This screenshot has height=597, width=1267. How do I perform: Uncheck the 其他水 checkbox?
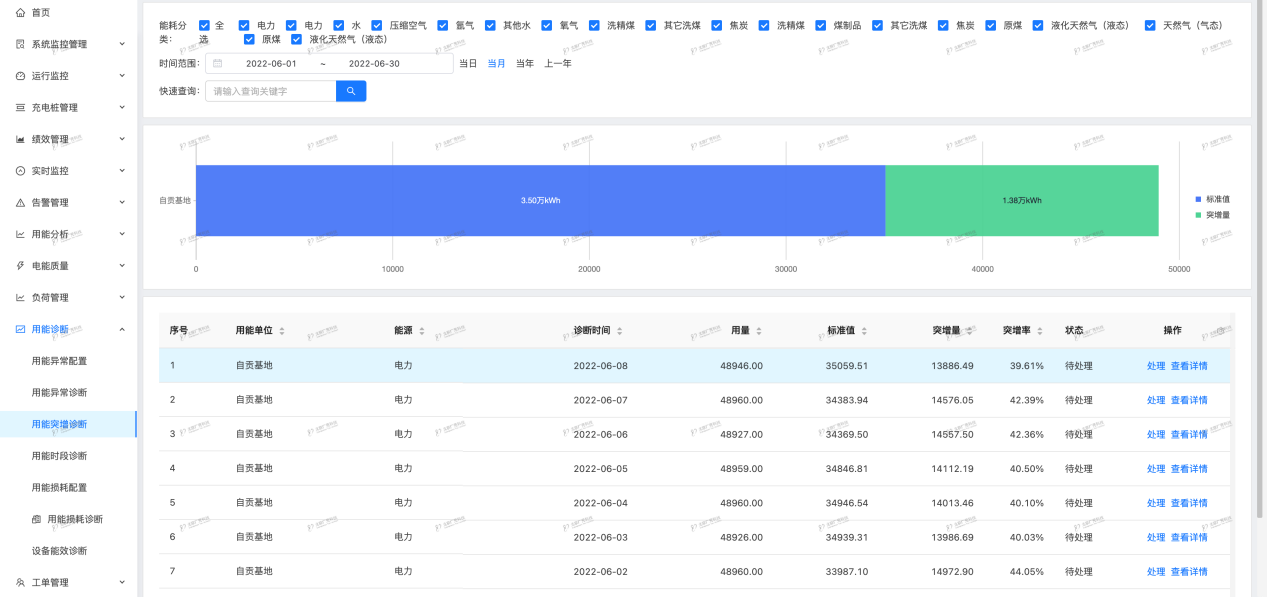[x=490, y=25]
